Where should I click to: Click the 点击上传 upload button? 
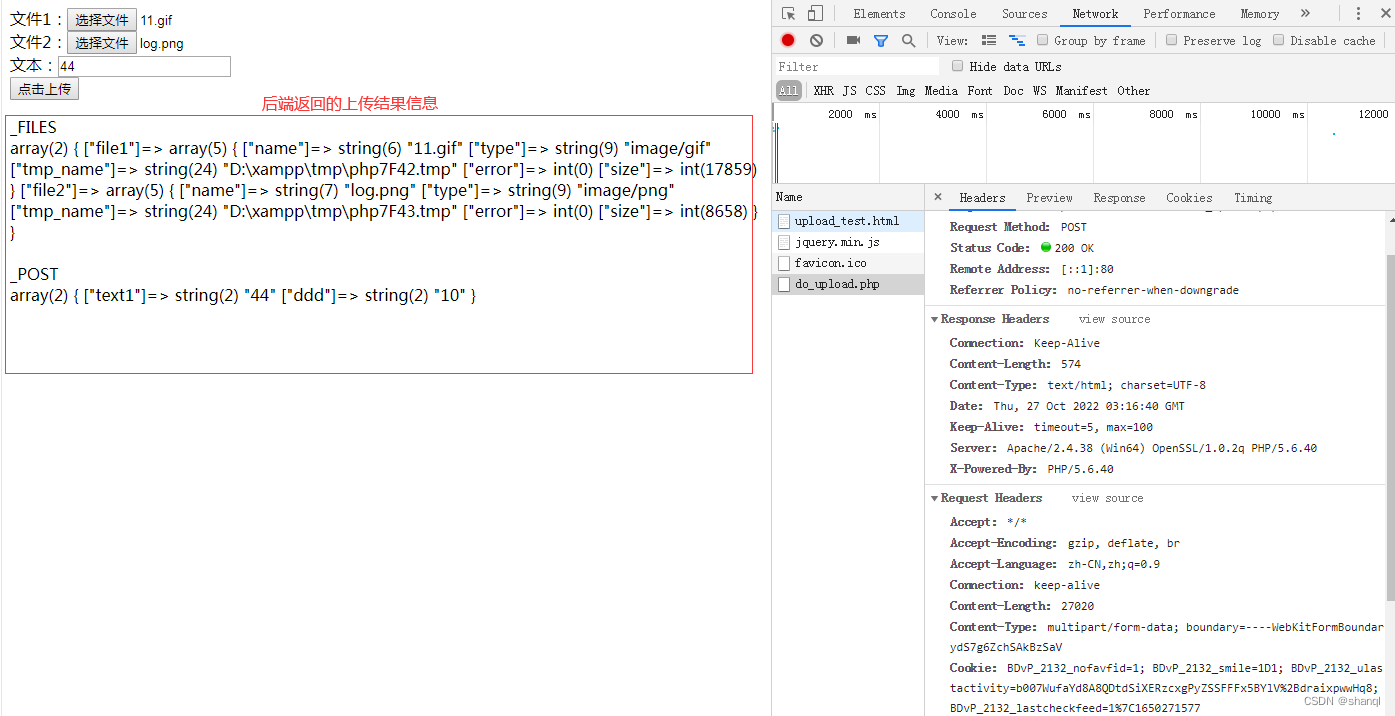[x=44, y=89]
